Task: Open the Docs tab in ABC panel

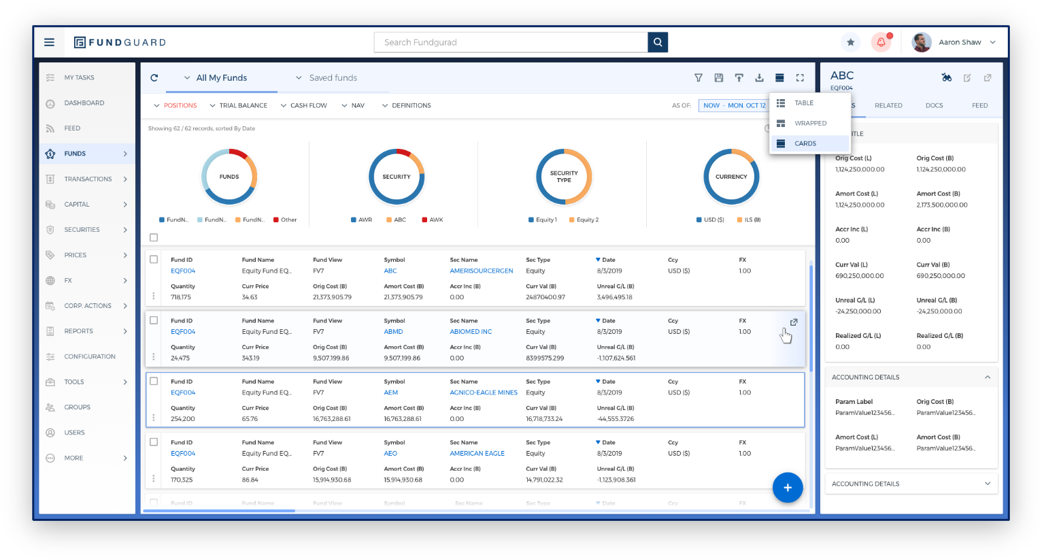Action: click(934, 106)
